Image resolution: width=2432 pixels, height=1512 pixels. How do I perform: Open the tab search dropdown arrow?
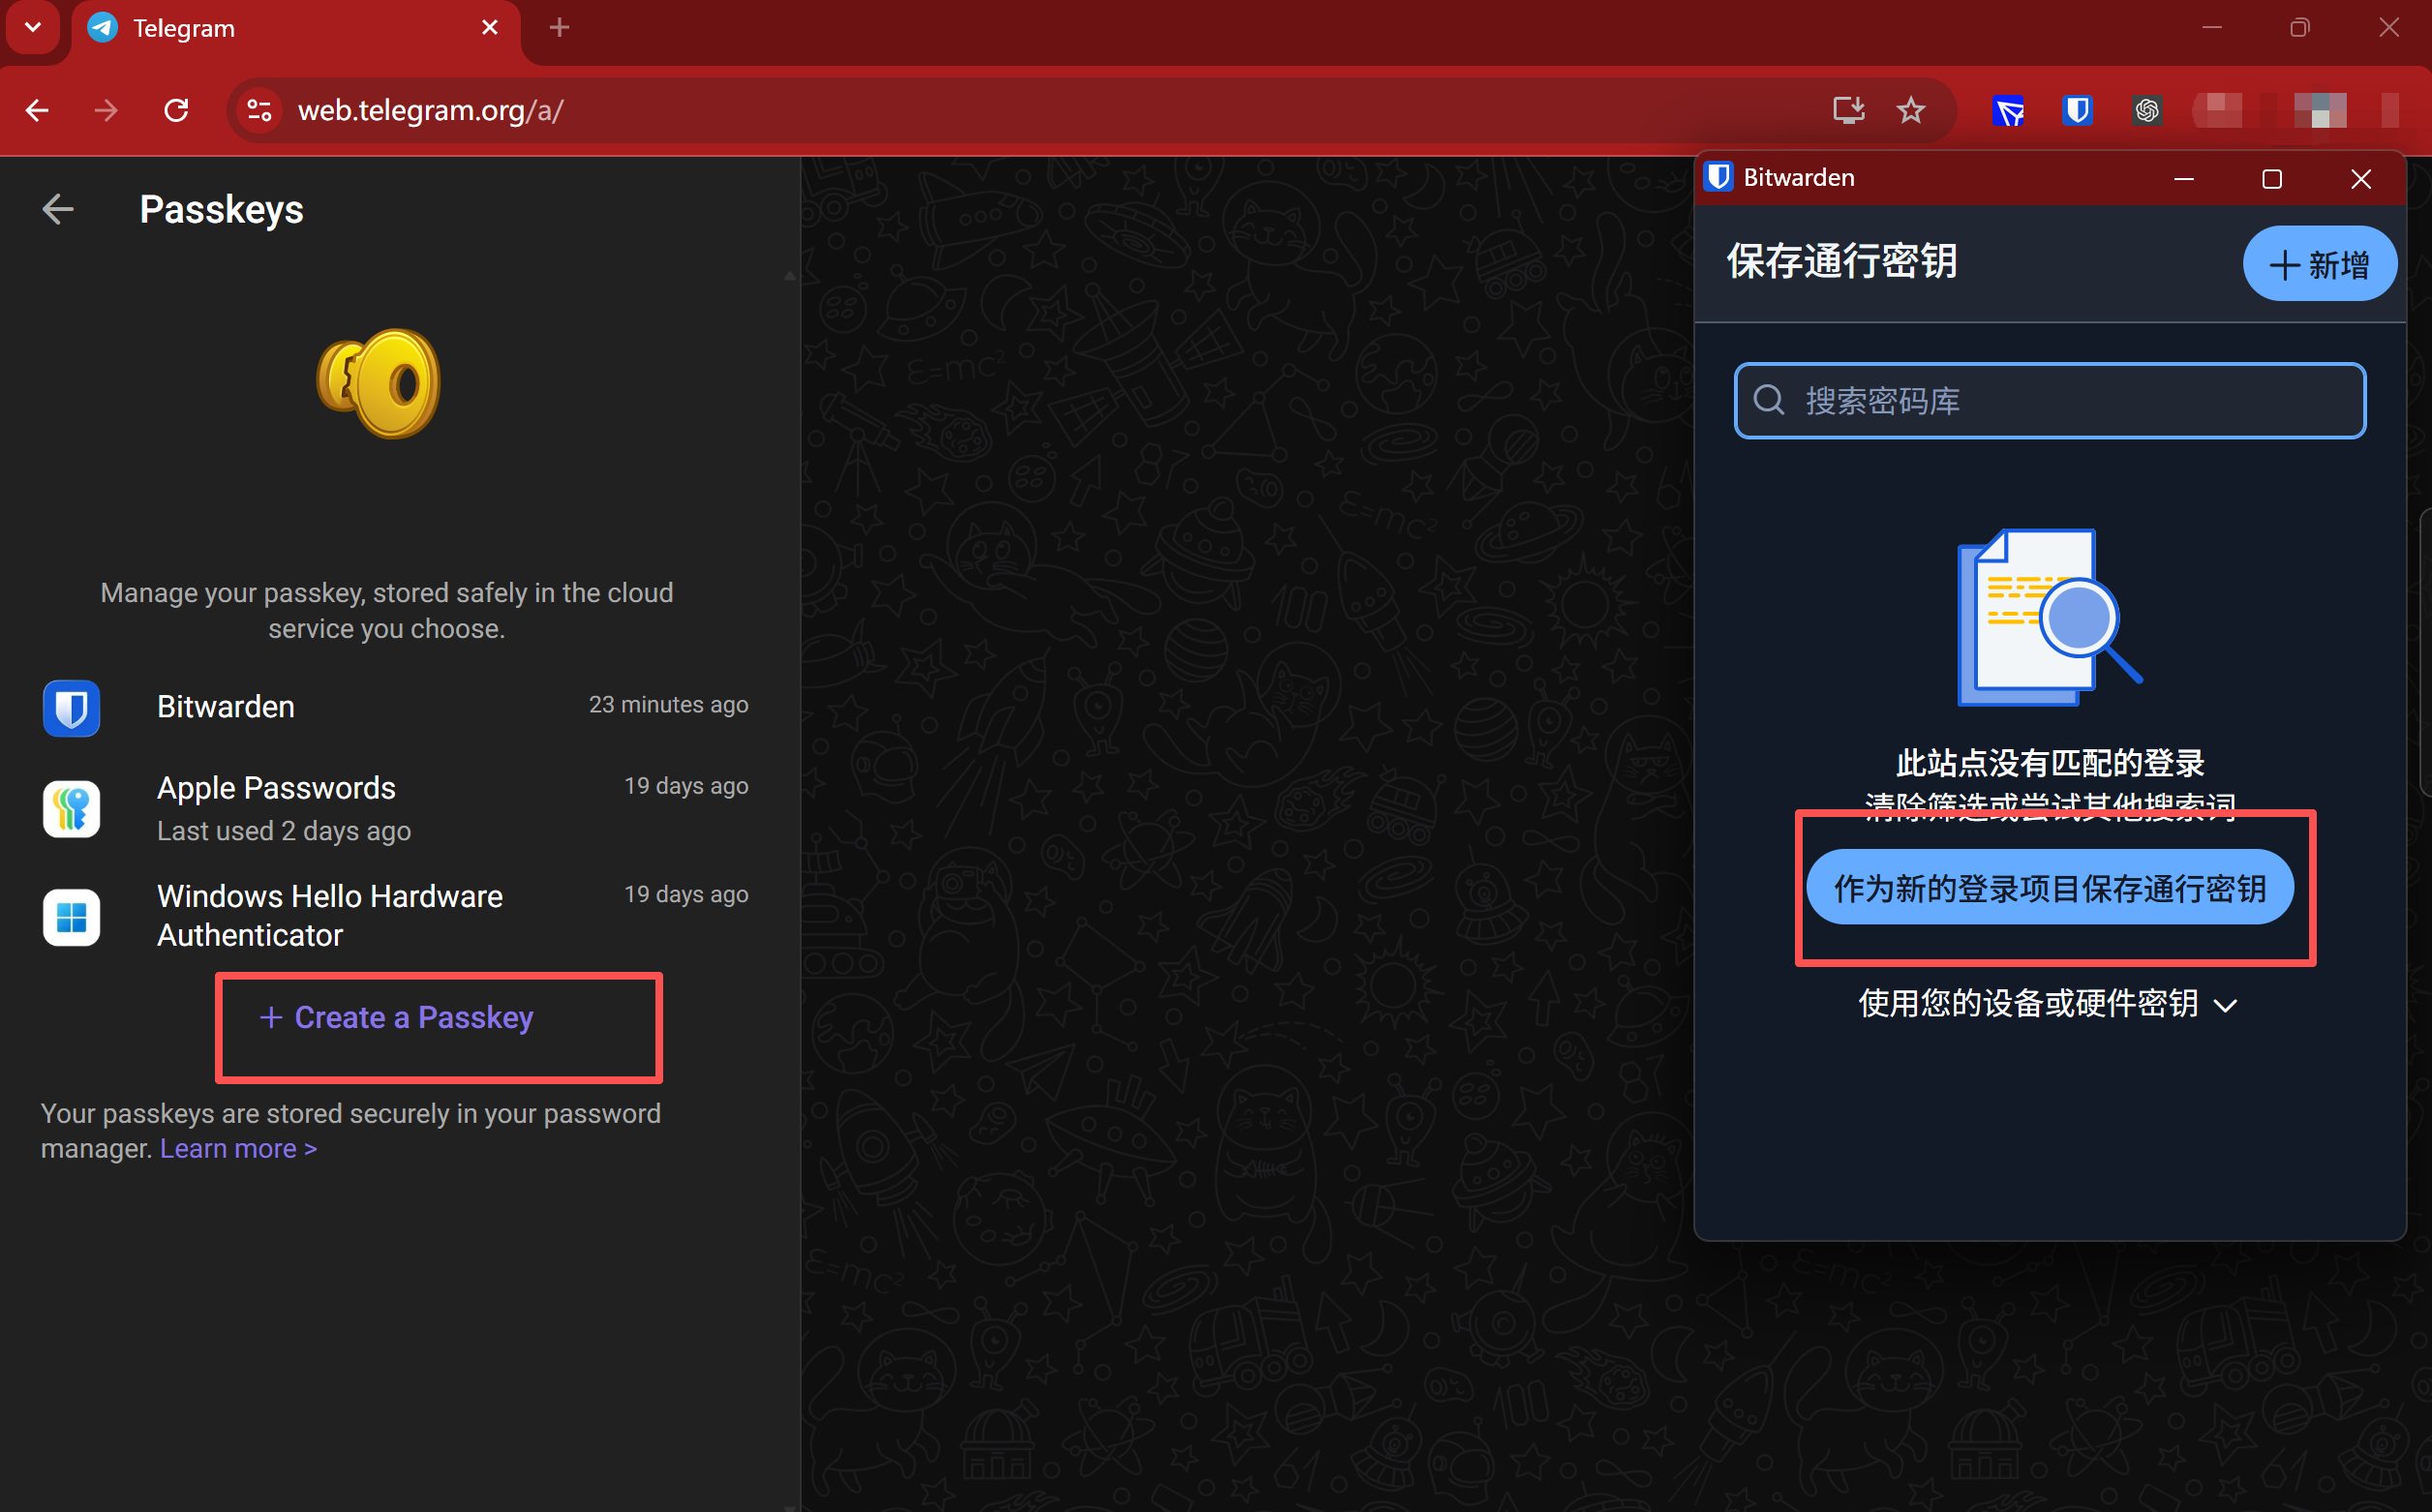[x=33, y=28]
